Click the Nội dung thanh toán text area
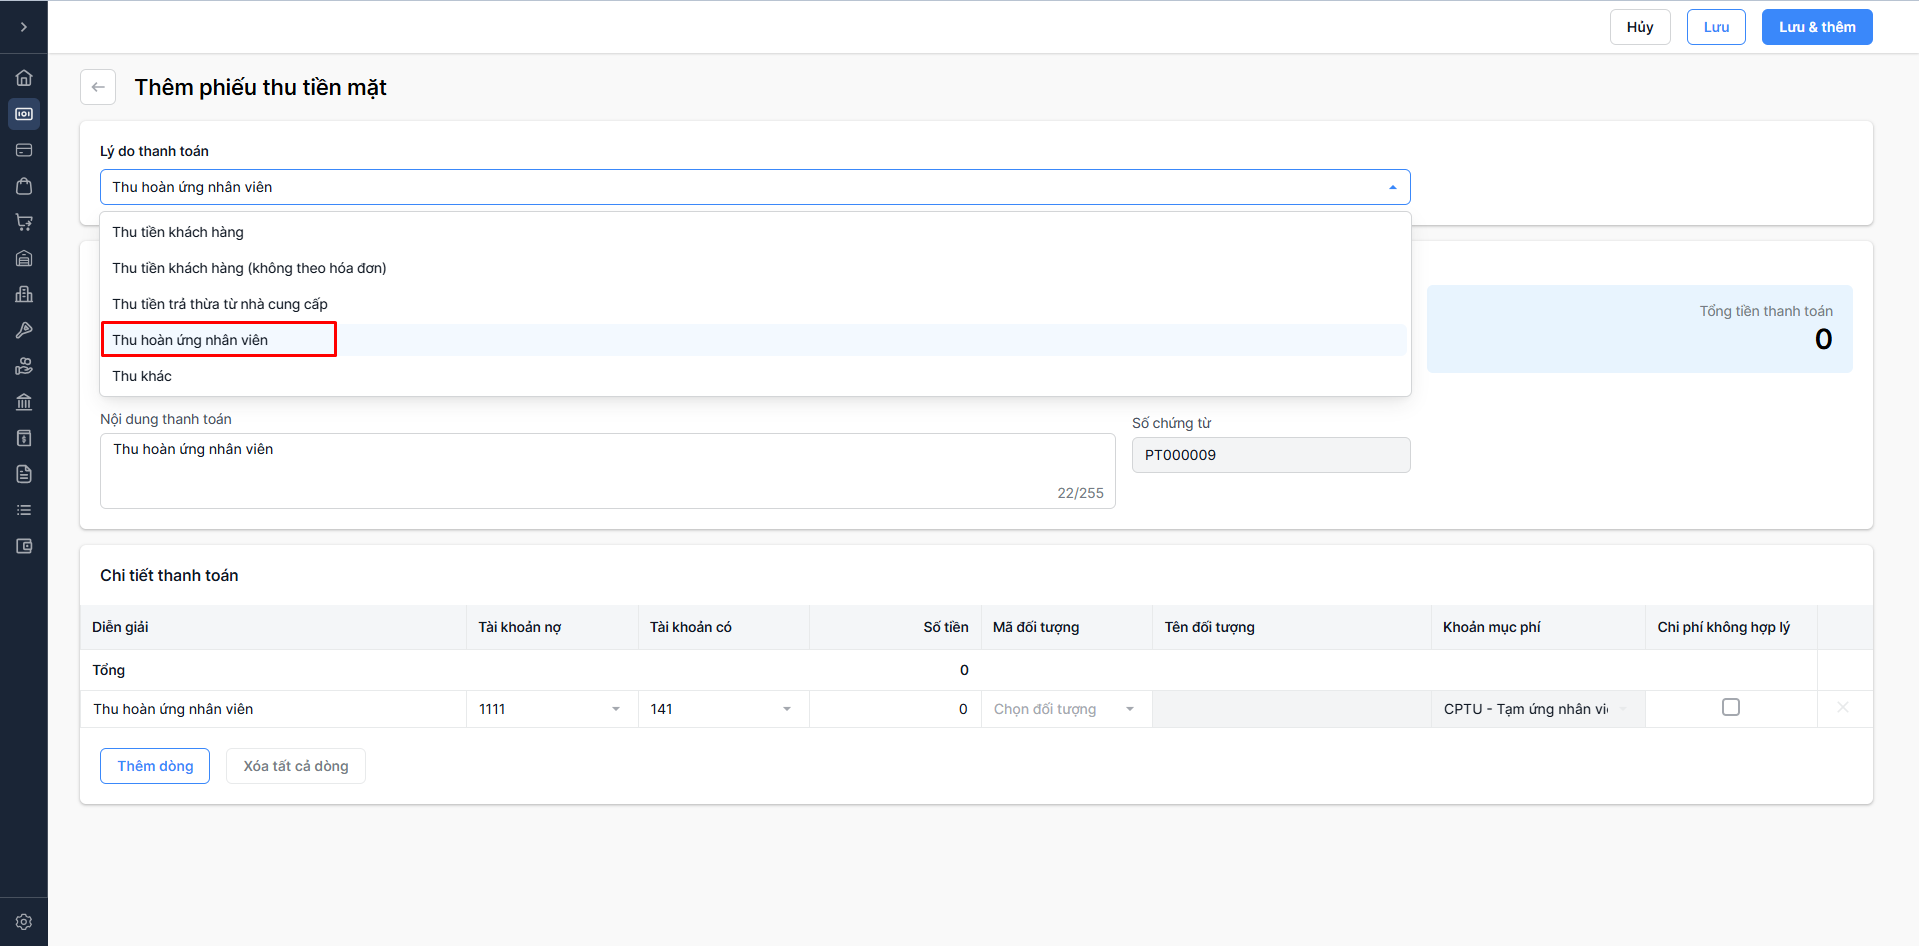Screen dimensions: 1919x946 point(607,470)
